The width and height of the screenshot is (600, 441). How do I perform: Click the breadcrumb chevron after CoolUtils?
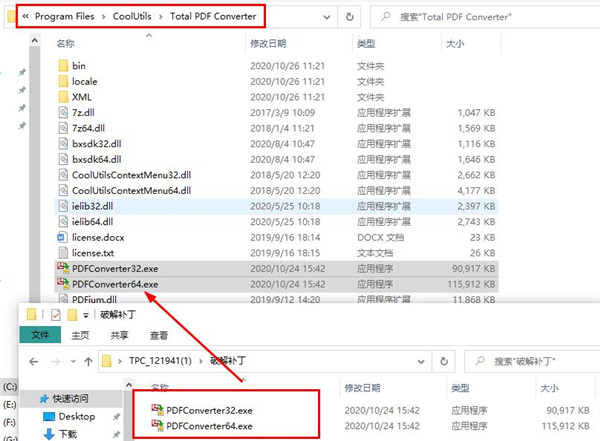point(161,16)
